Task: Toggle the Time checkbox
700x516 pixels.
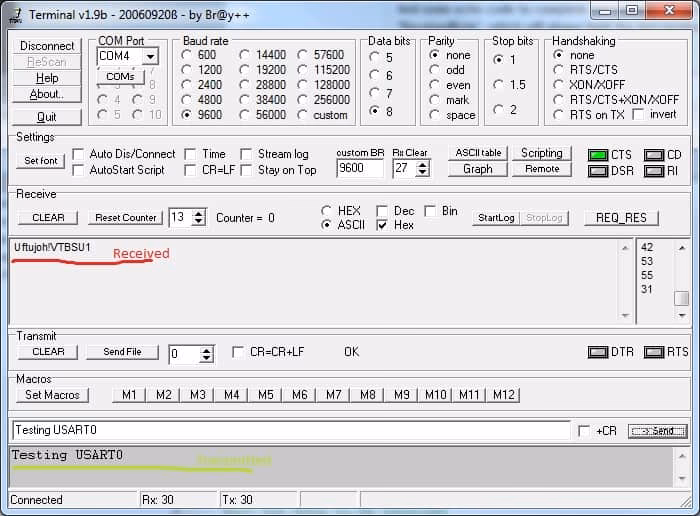Action: [190, 154]
